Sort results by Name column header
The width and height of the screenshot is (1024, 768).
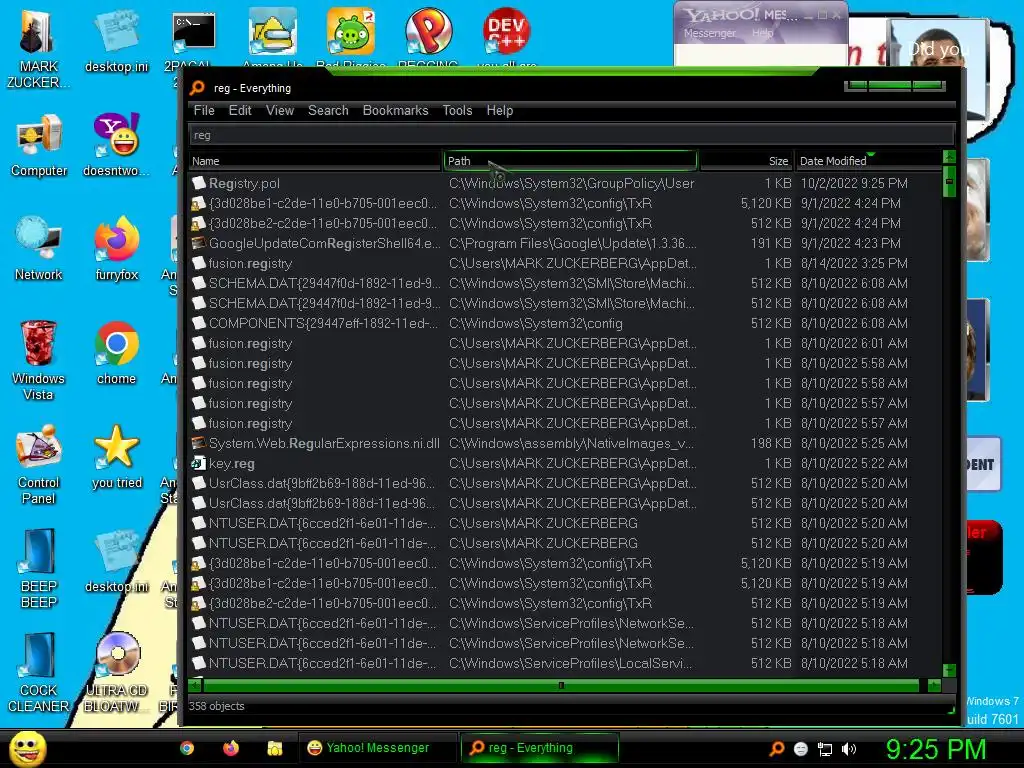pyautogui.click(x=315, y=161)
